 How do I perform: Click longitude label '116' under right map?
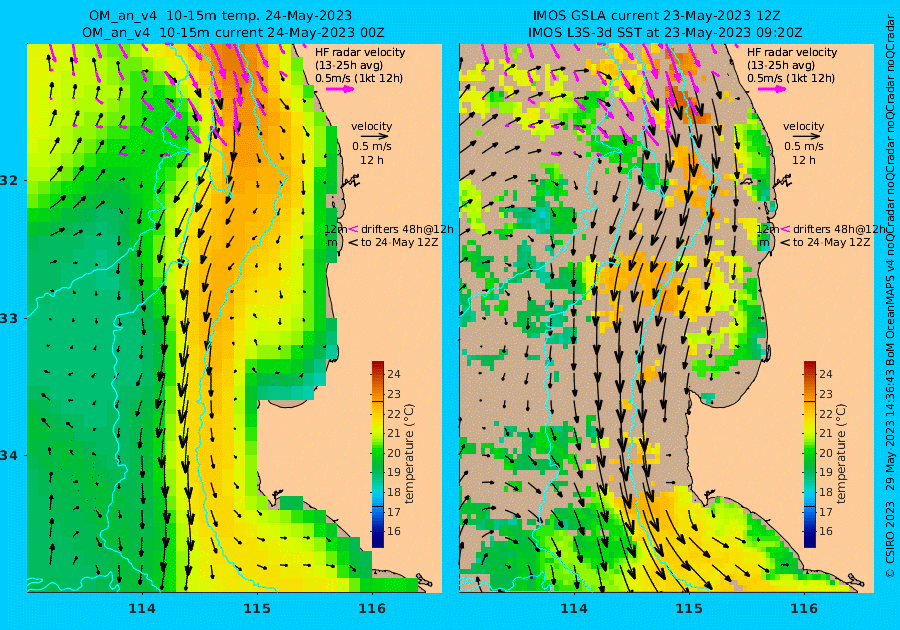pos(804,608)
